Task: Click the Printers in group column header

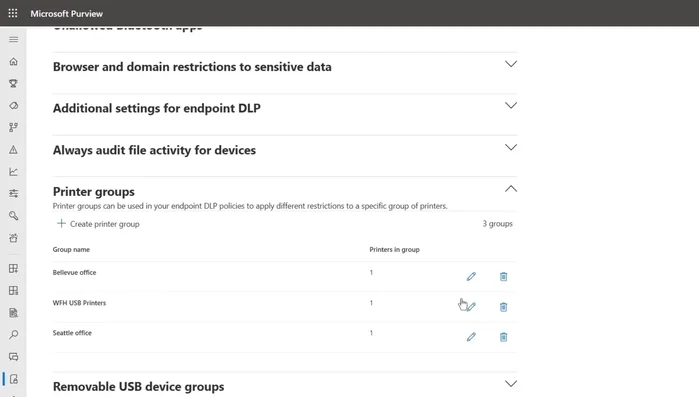Action: pos(395,250)
